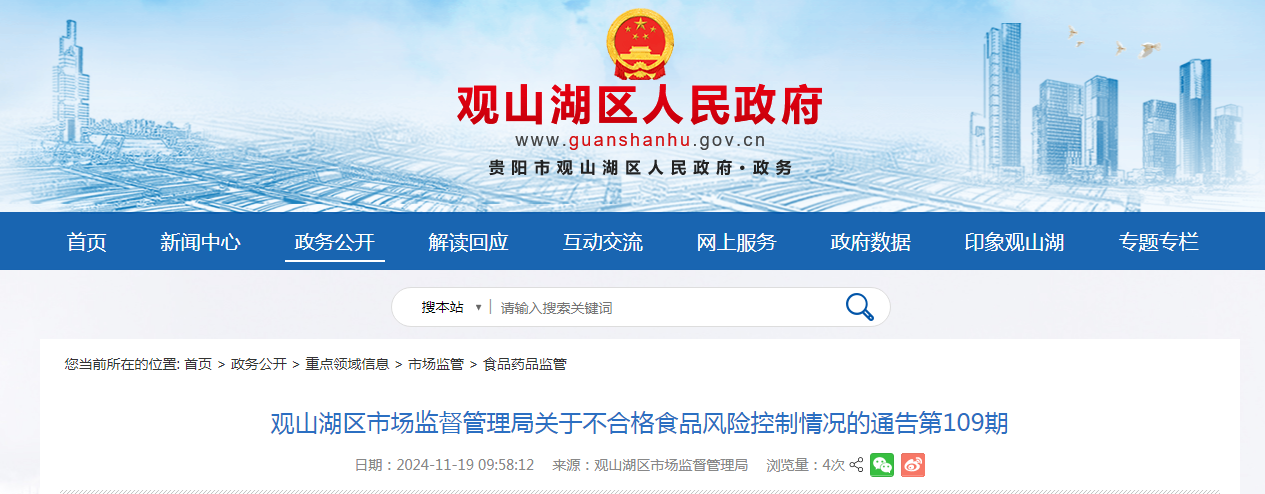Image resolution: width=1265 pixels, height=494 pixels.
Task: Click the magnifying glass search icon
Action: pos(860,307)
